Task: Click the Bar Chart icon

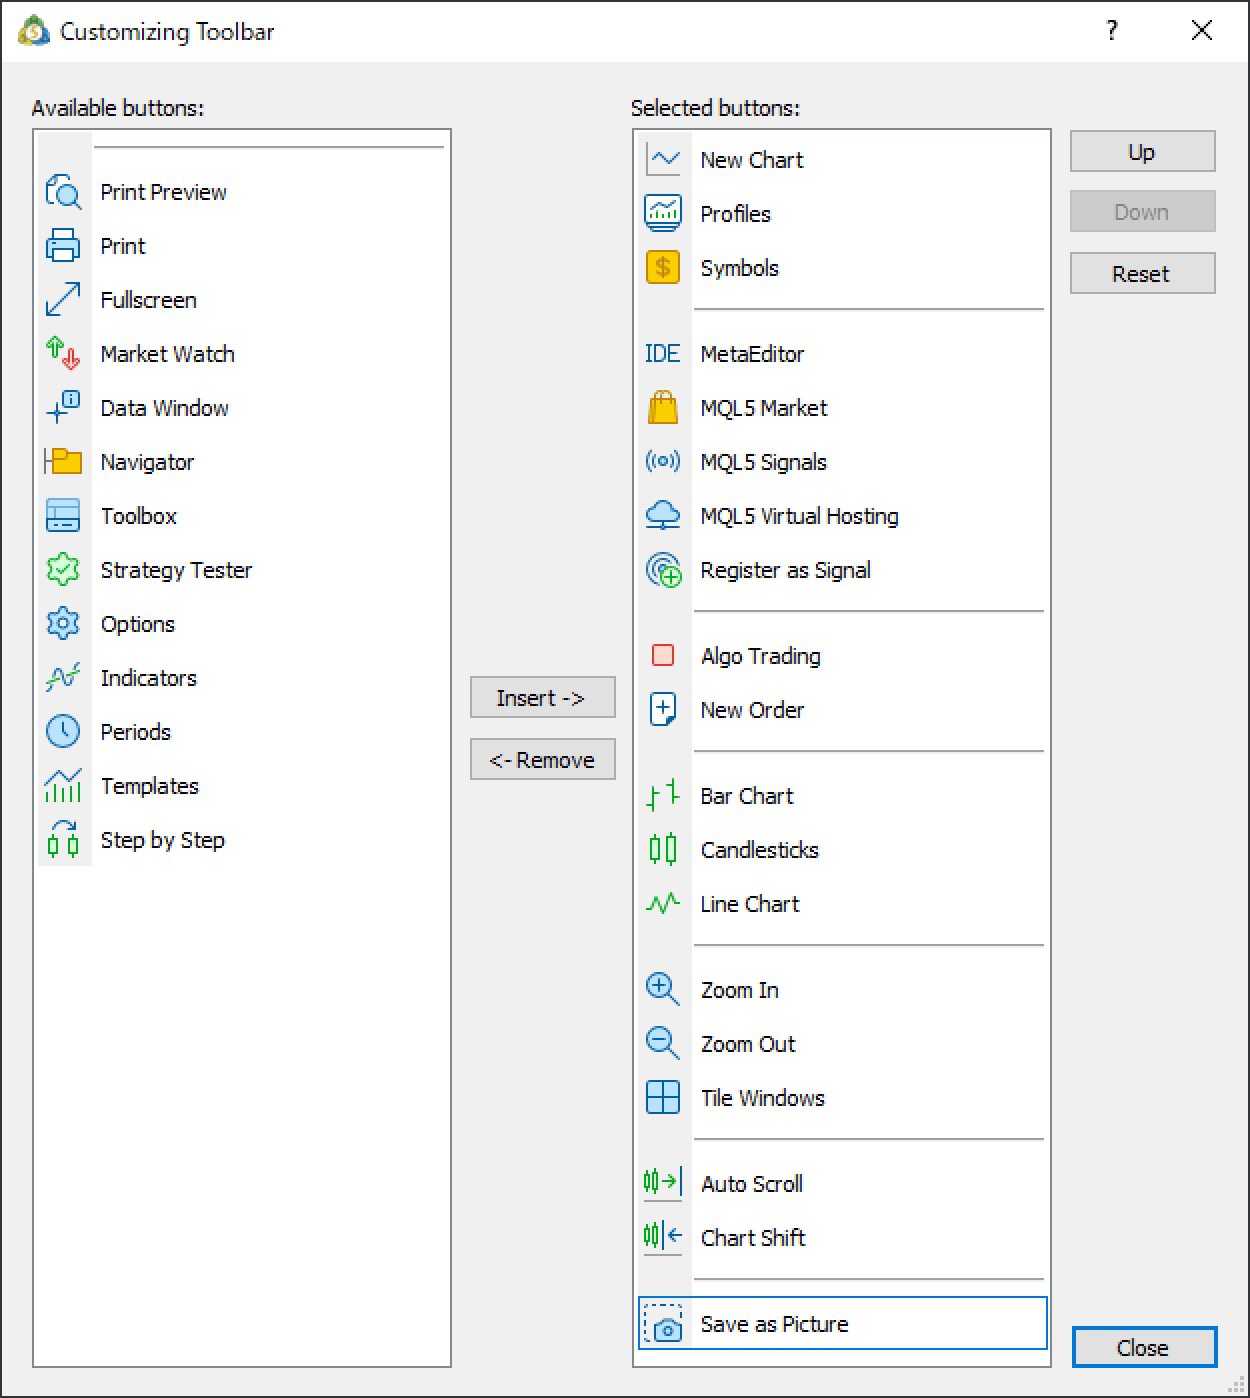Action: [663, 796]
